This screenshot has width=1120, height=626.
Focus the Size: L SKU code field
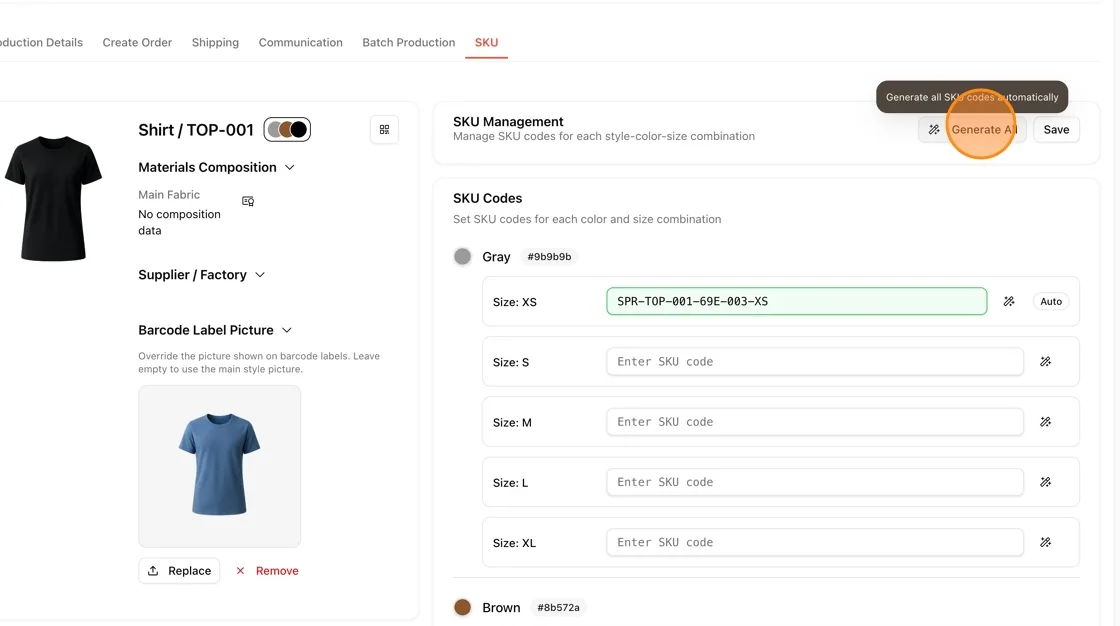point(814,482)
